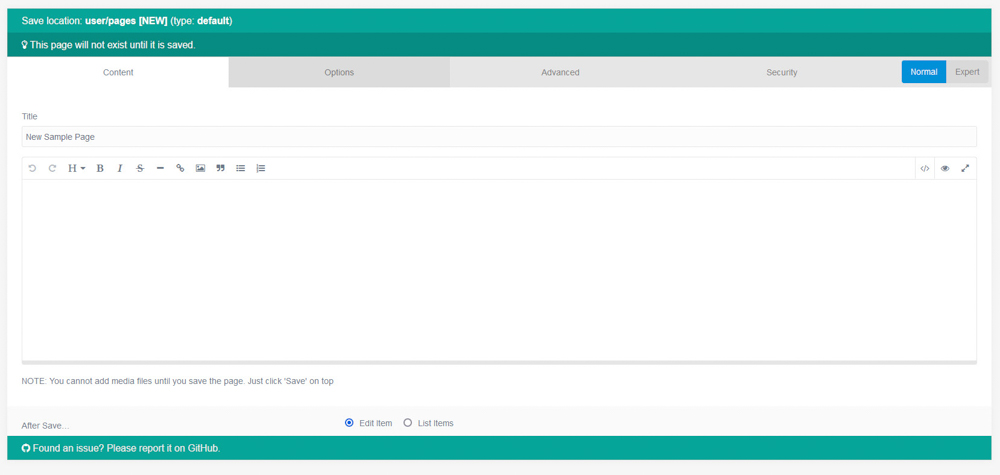The height and width of the screenshot is (475, 1000).
Task: Select Normal editing mode
Action: [923, 72]
